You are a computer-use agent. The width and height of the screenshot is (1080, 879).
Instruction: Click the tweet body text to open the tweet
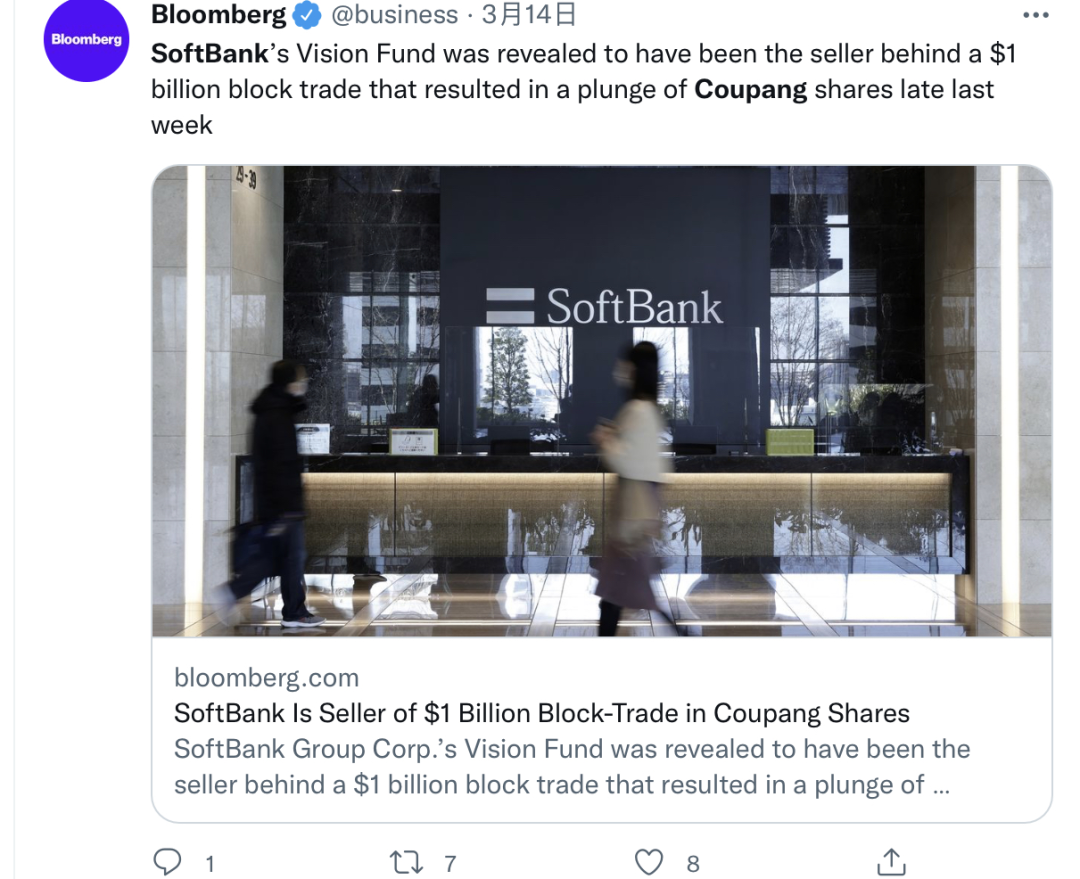click(x=583, y=90)
